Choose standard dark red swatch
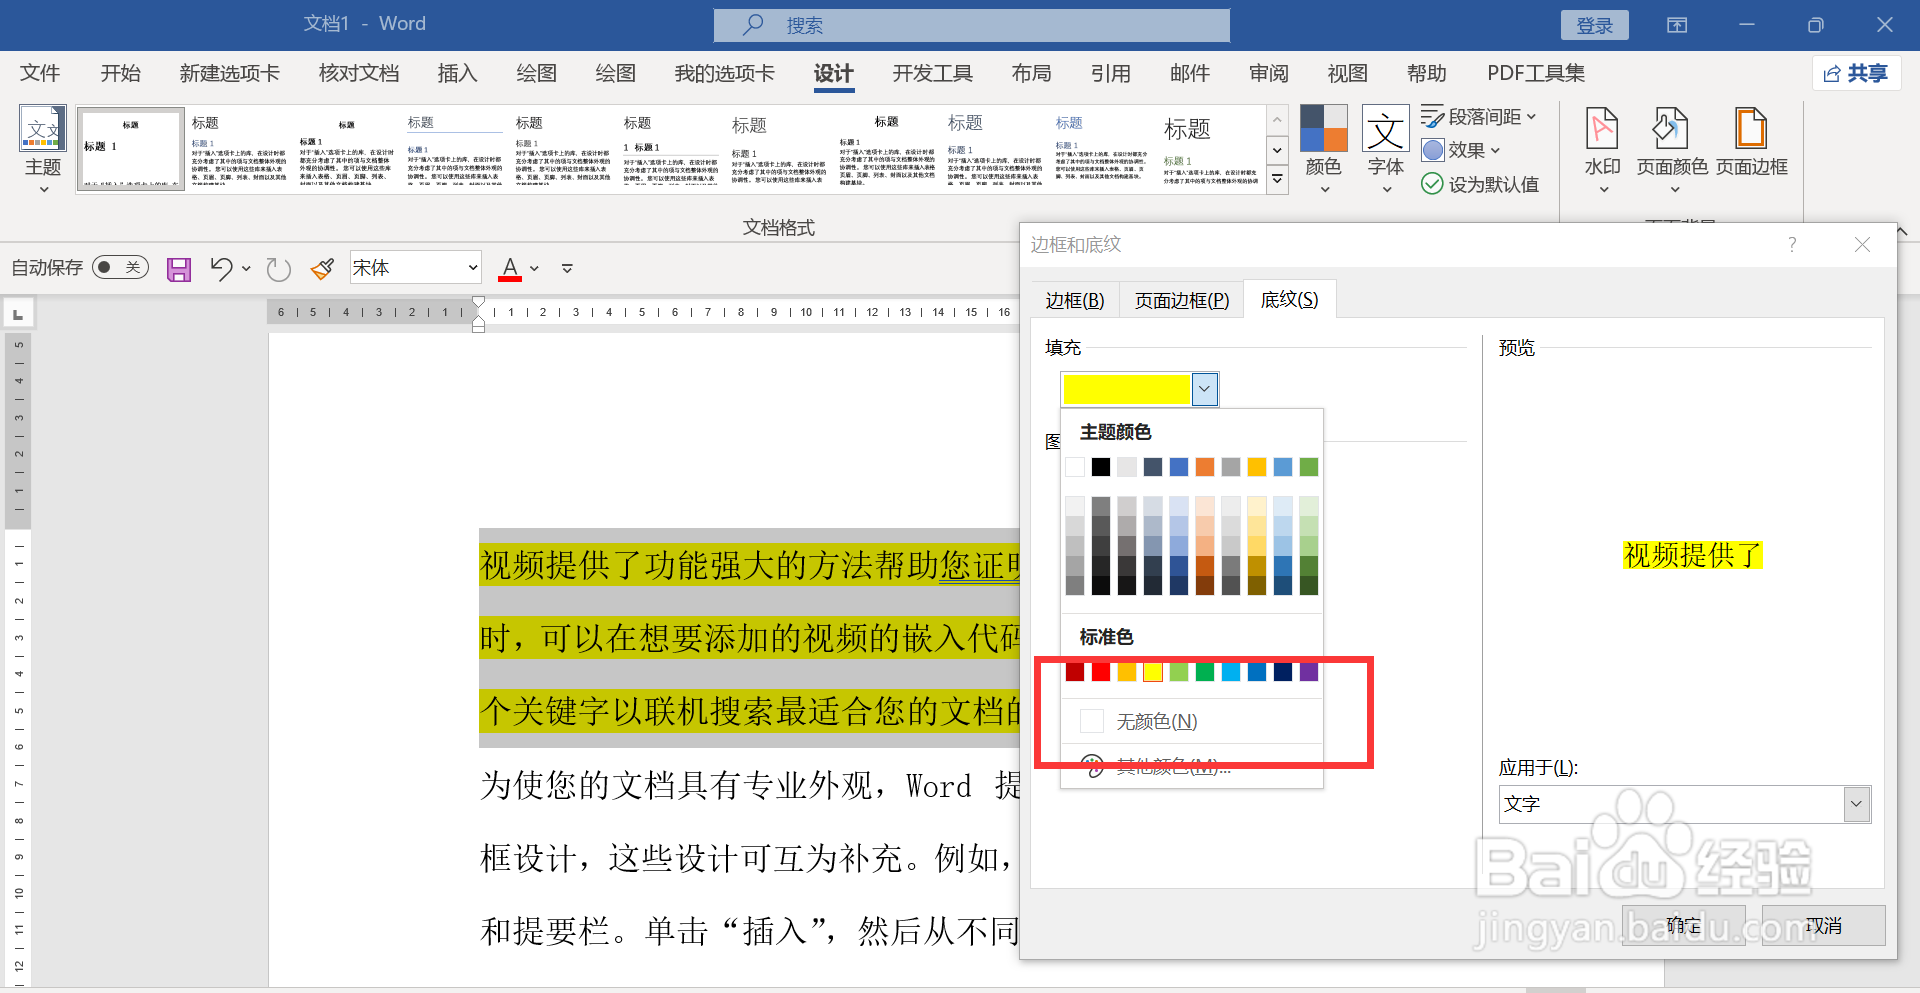Viewport: 1920px width, 993px height. (1075, 672)
